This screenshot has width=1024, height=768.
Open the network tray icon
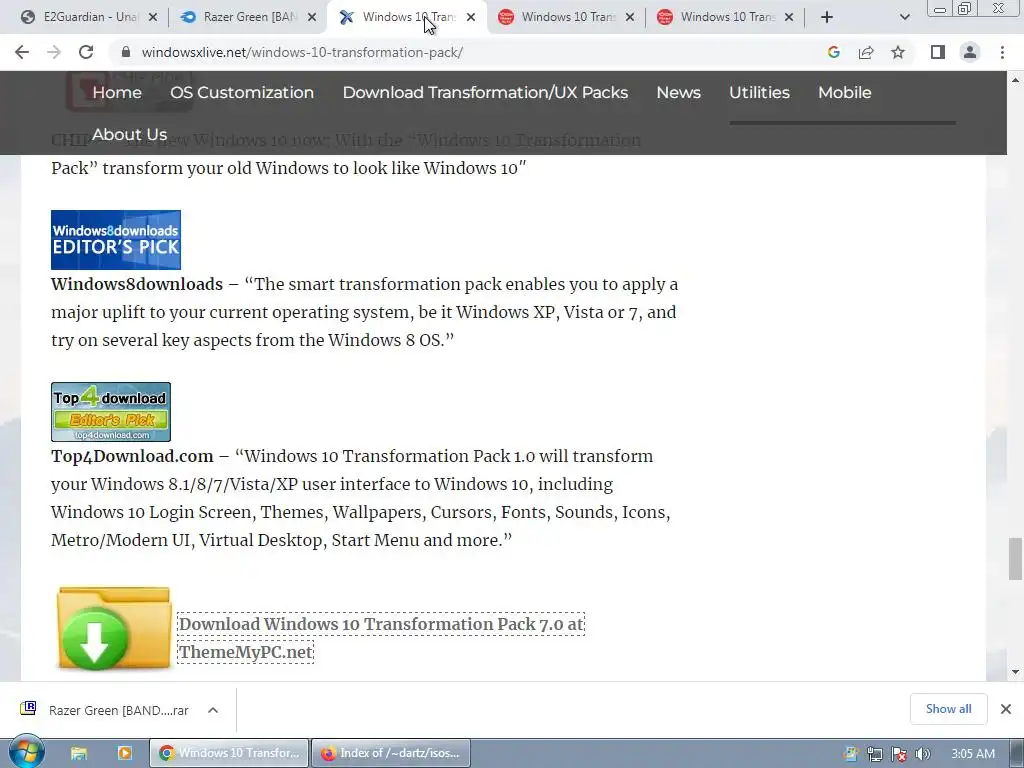point(874,754)
